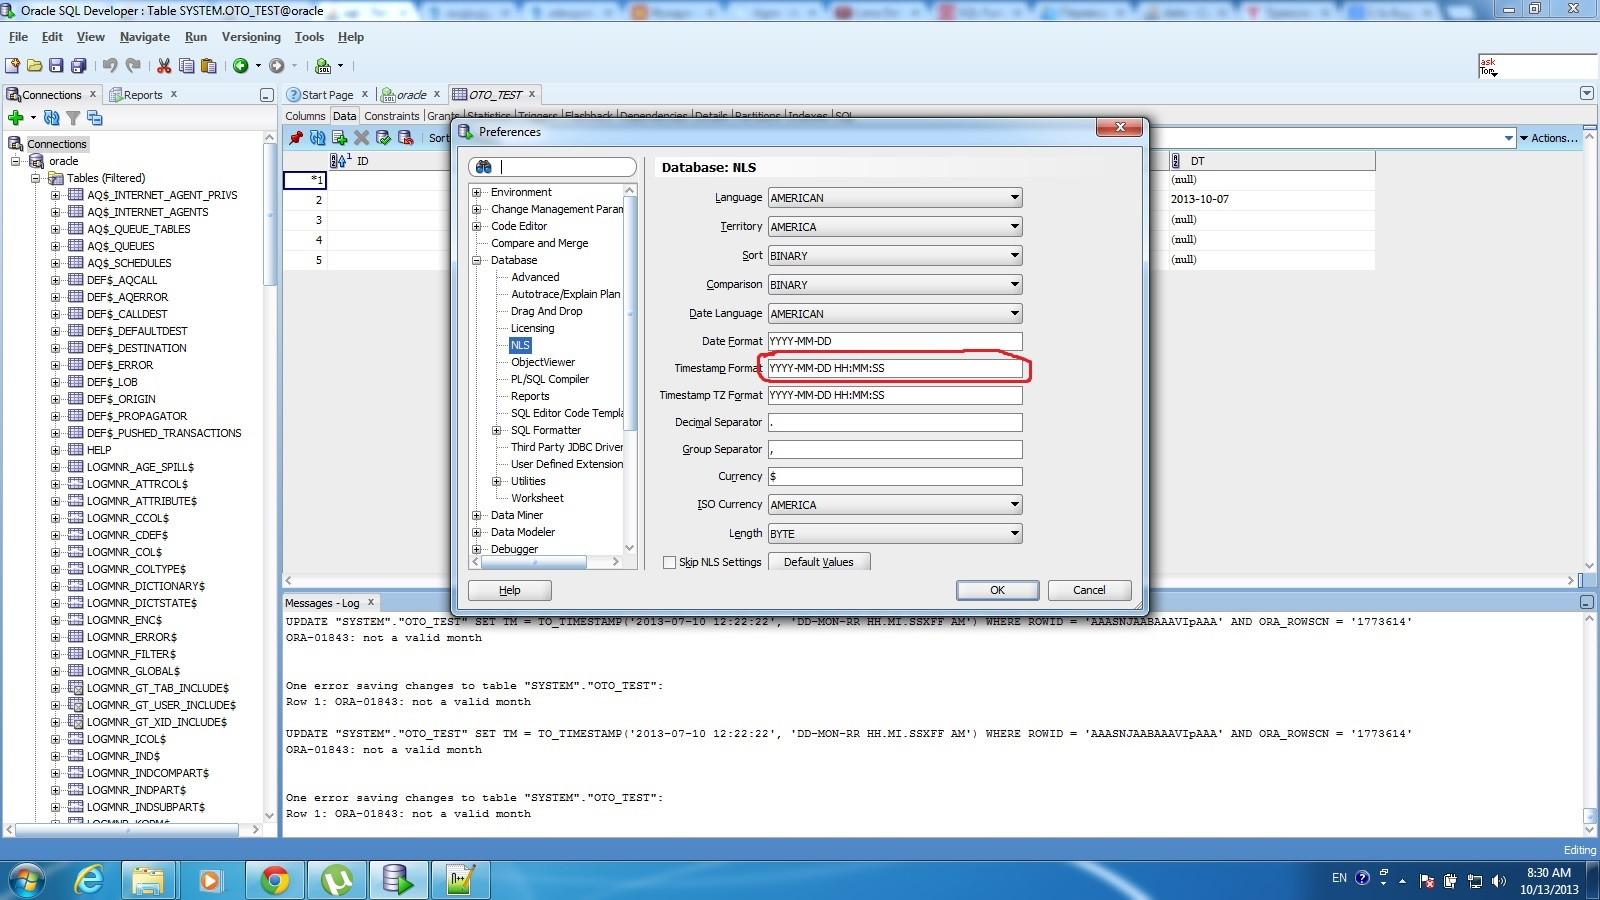Open the Tools menu

point(309,37)
